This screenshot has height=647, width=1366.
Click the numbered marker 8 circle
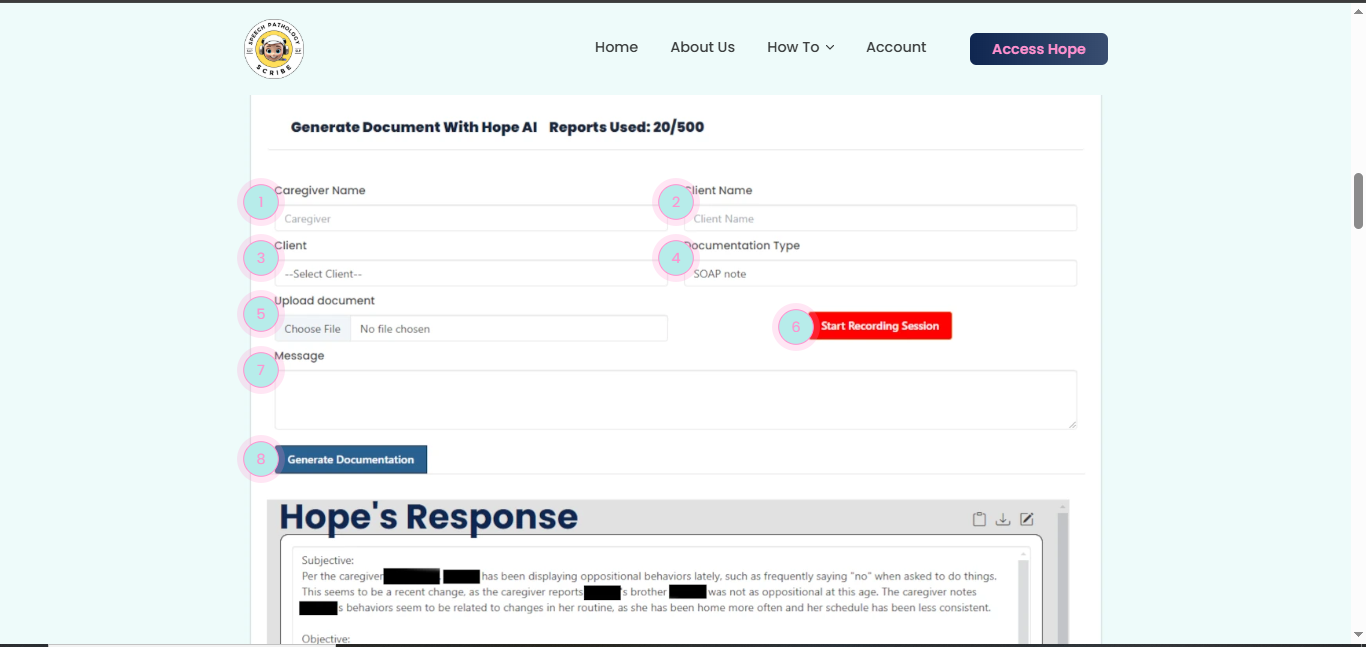tap(261, 460)
